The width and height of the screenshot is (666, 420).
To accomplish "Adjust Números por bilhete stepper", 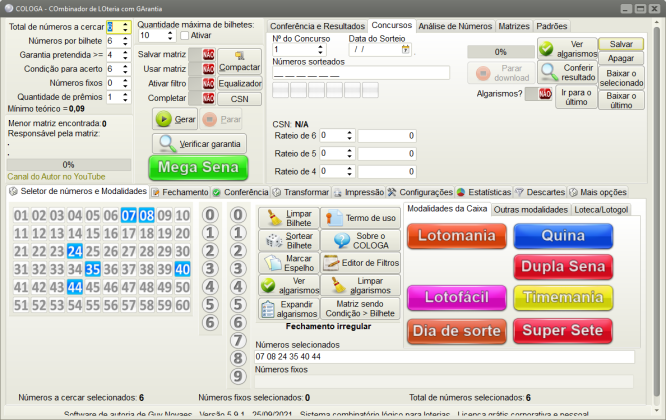I will (125, 41).
